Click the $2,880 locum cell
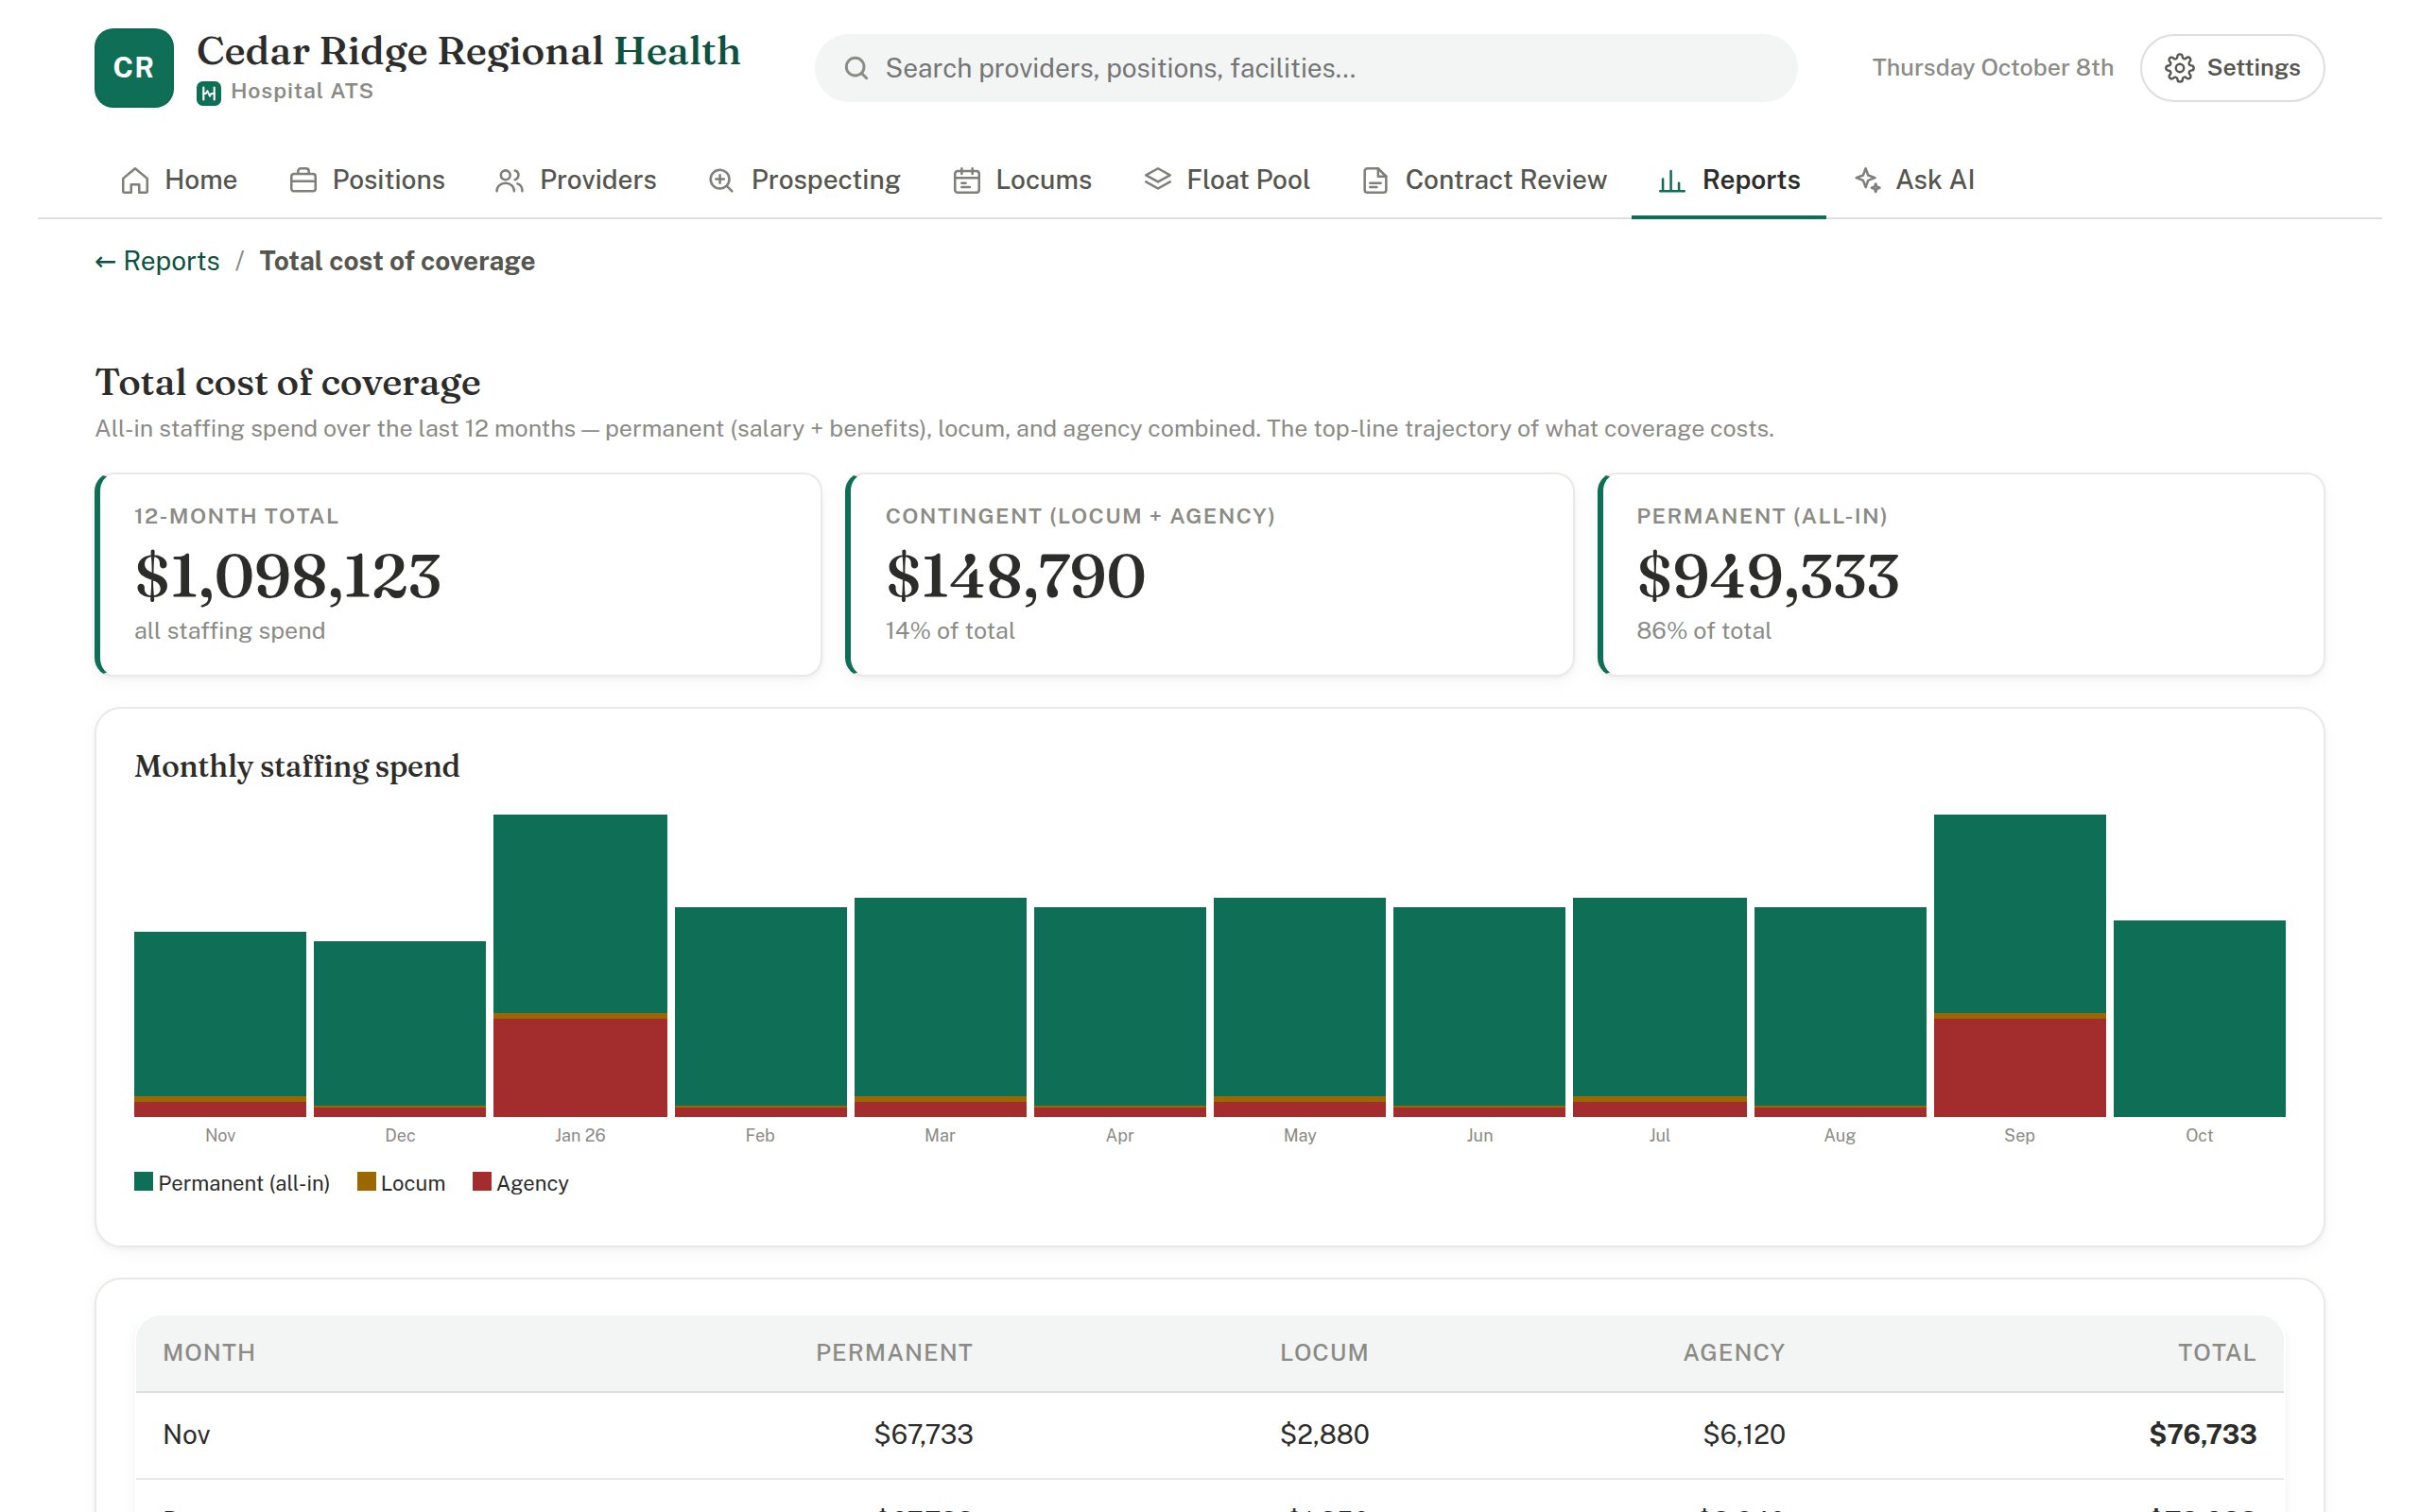Image resolution: width=2420 pixels, height=1512 pixels. 1324,1434
